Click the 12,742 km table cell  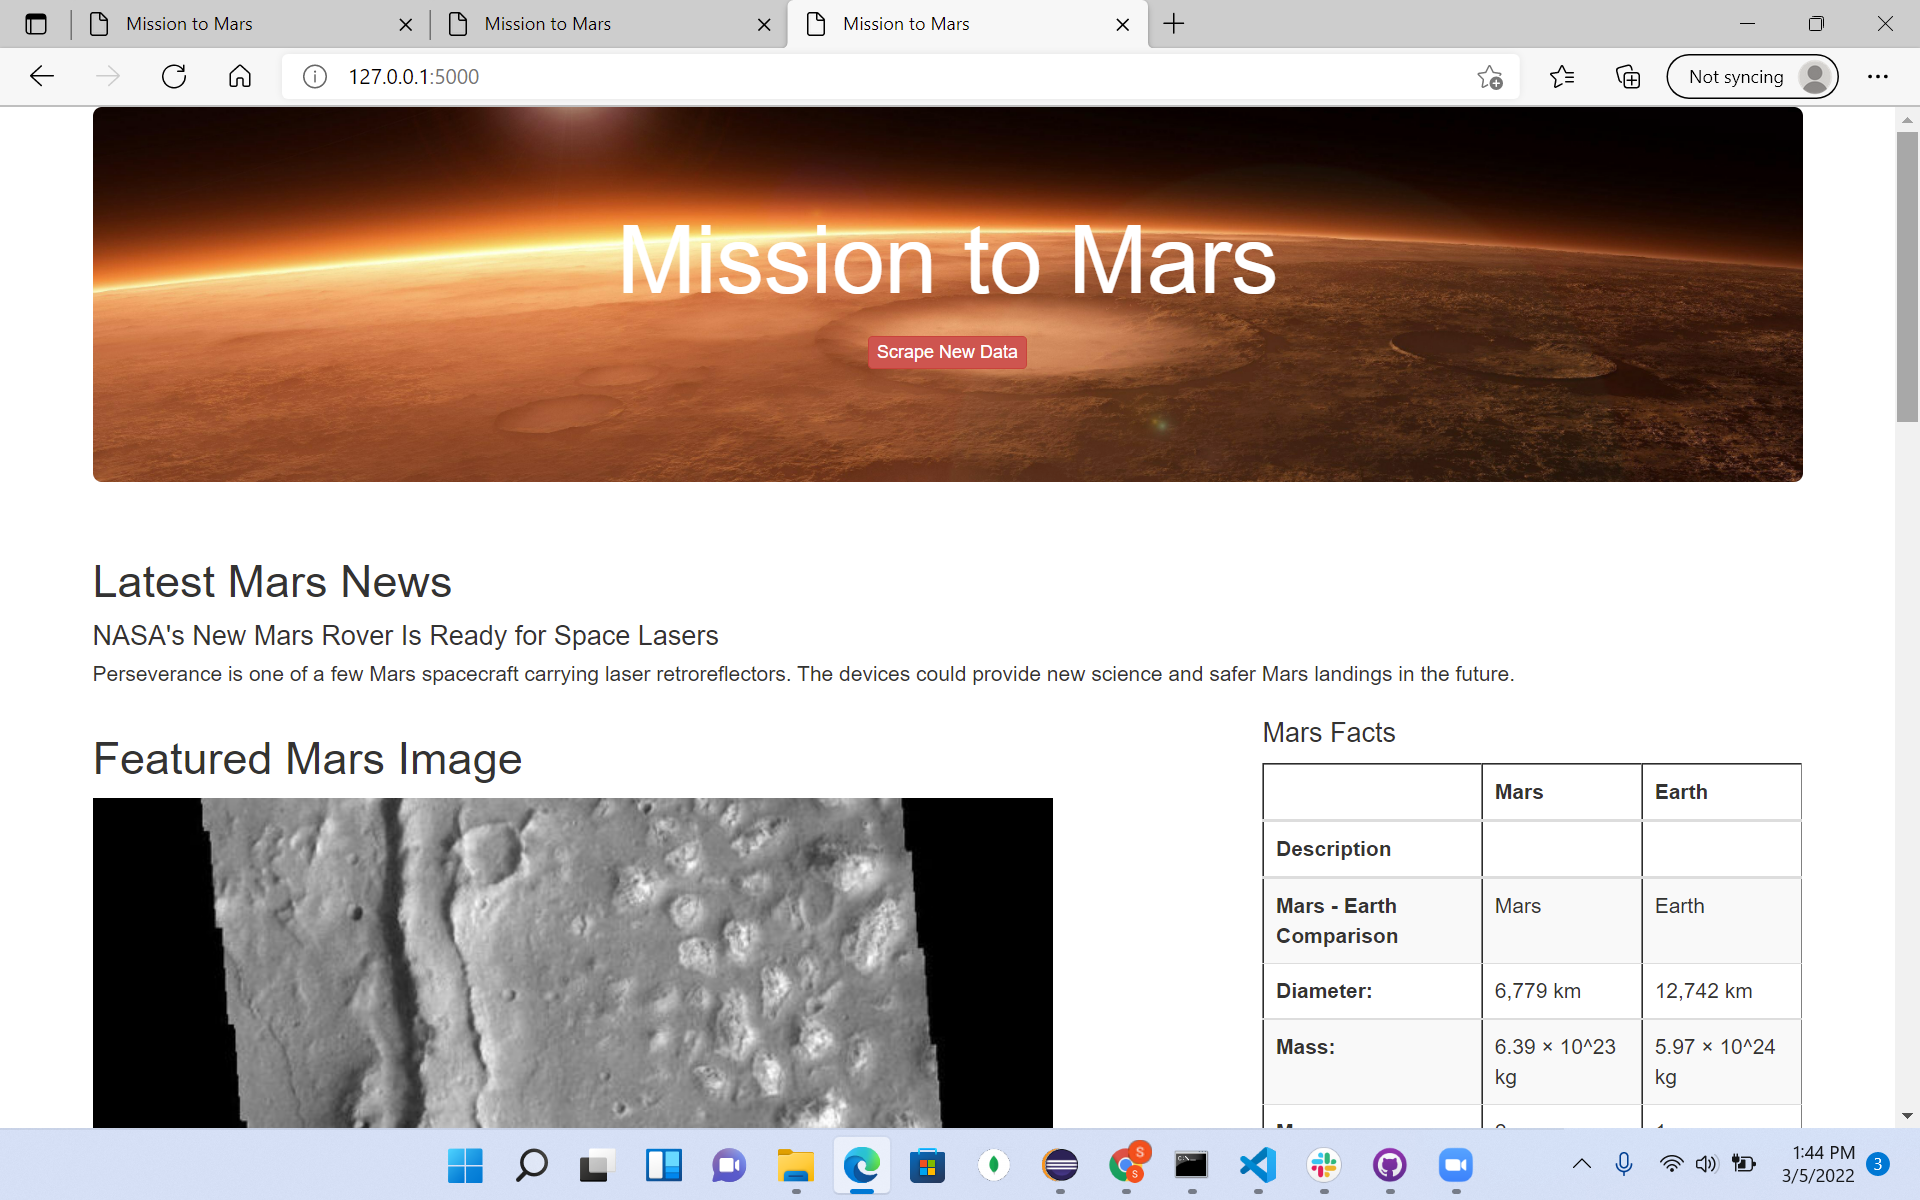1721,991
